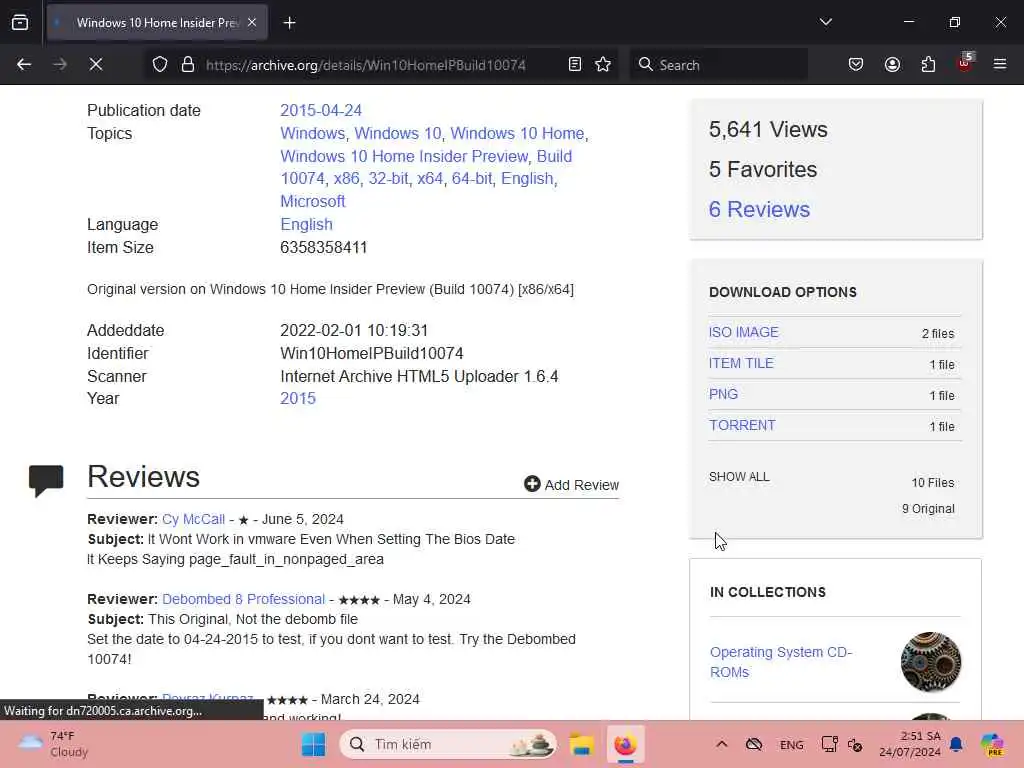Open the Windows Start menu
The image size is (1024, 768).
(313, 744)
